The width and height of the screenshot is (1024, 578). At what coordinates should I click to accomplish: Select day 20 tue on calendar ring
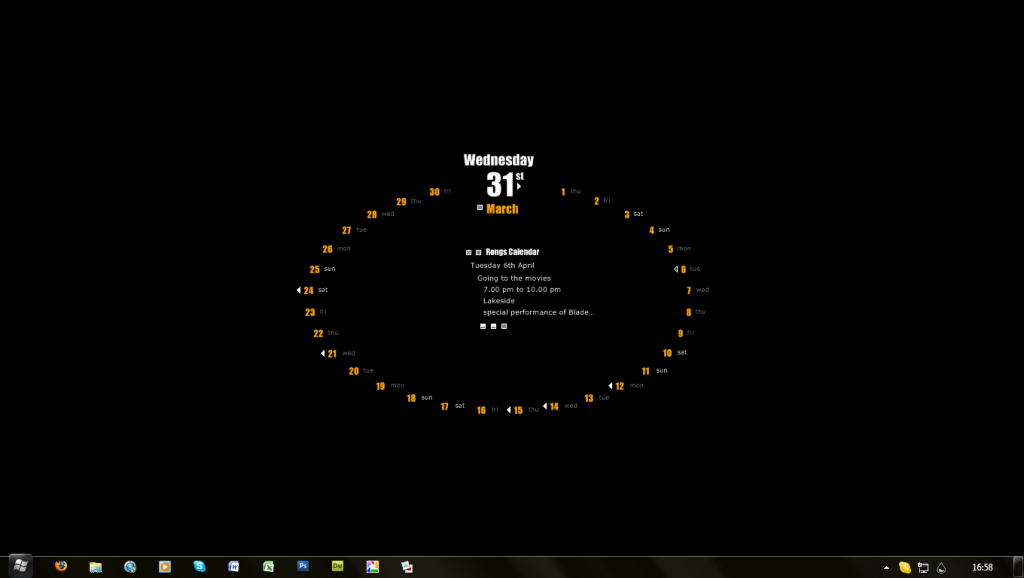pos(361,371)
